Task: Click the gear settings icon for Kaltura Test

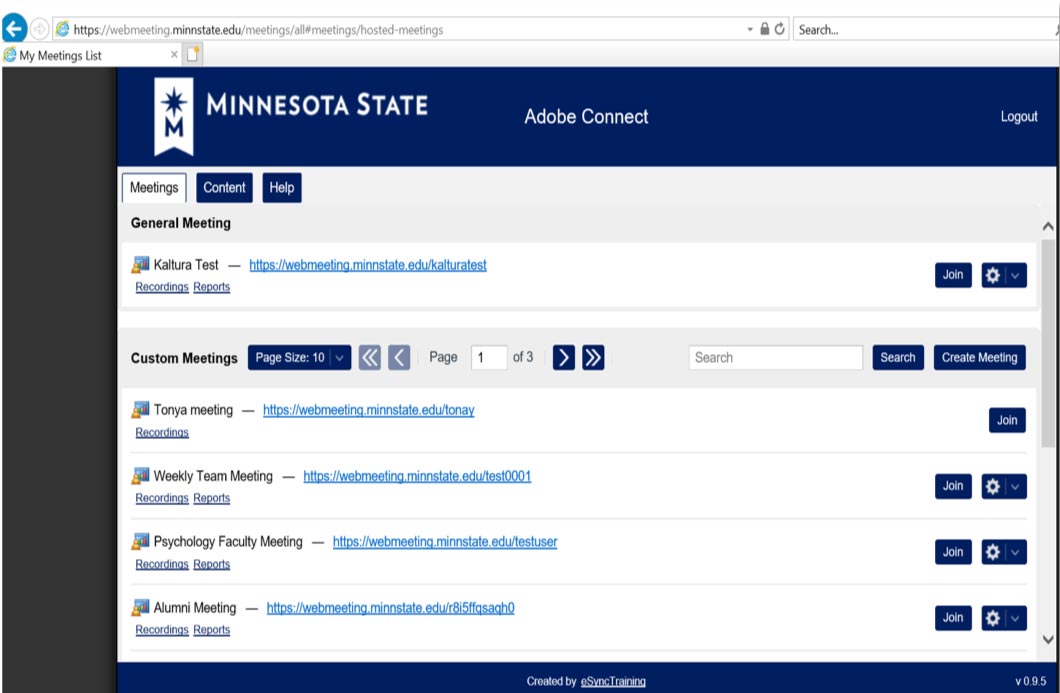Action: [x=992, y=274]
